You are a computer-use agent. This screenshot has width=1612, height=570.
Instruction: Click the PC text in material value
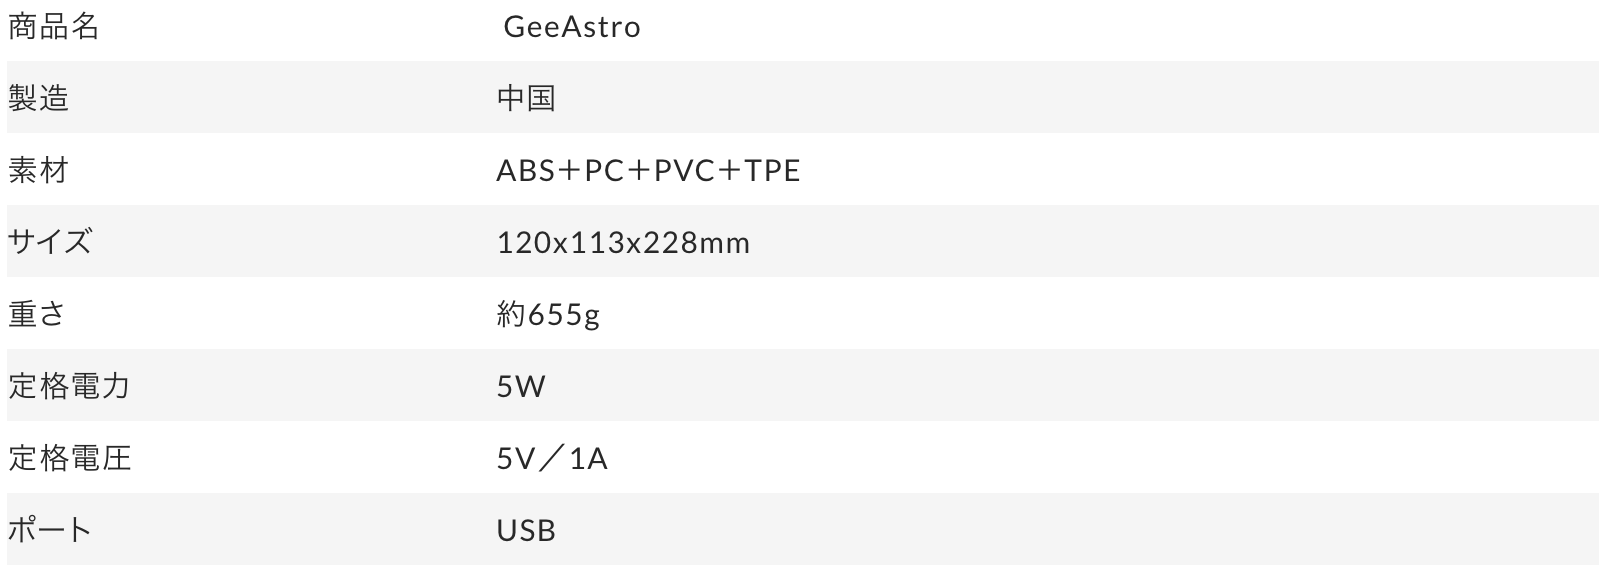click(605, 171)
